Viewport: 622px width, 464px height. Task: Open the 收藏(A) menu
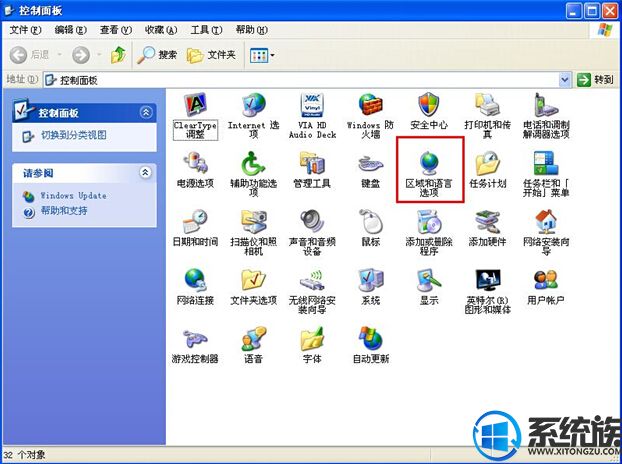tap(161, 30)
